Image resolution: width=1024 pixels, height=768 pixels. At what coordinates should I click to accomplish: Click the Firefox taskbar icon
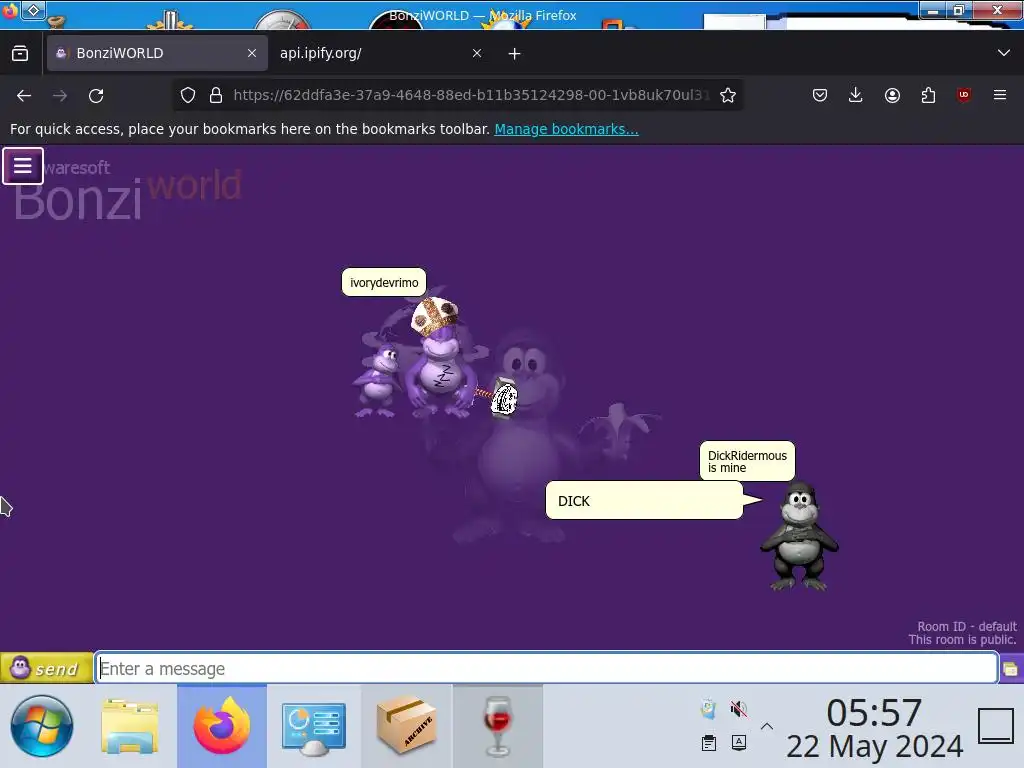222,726
